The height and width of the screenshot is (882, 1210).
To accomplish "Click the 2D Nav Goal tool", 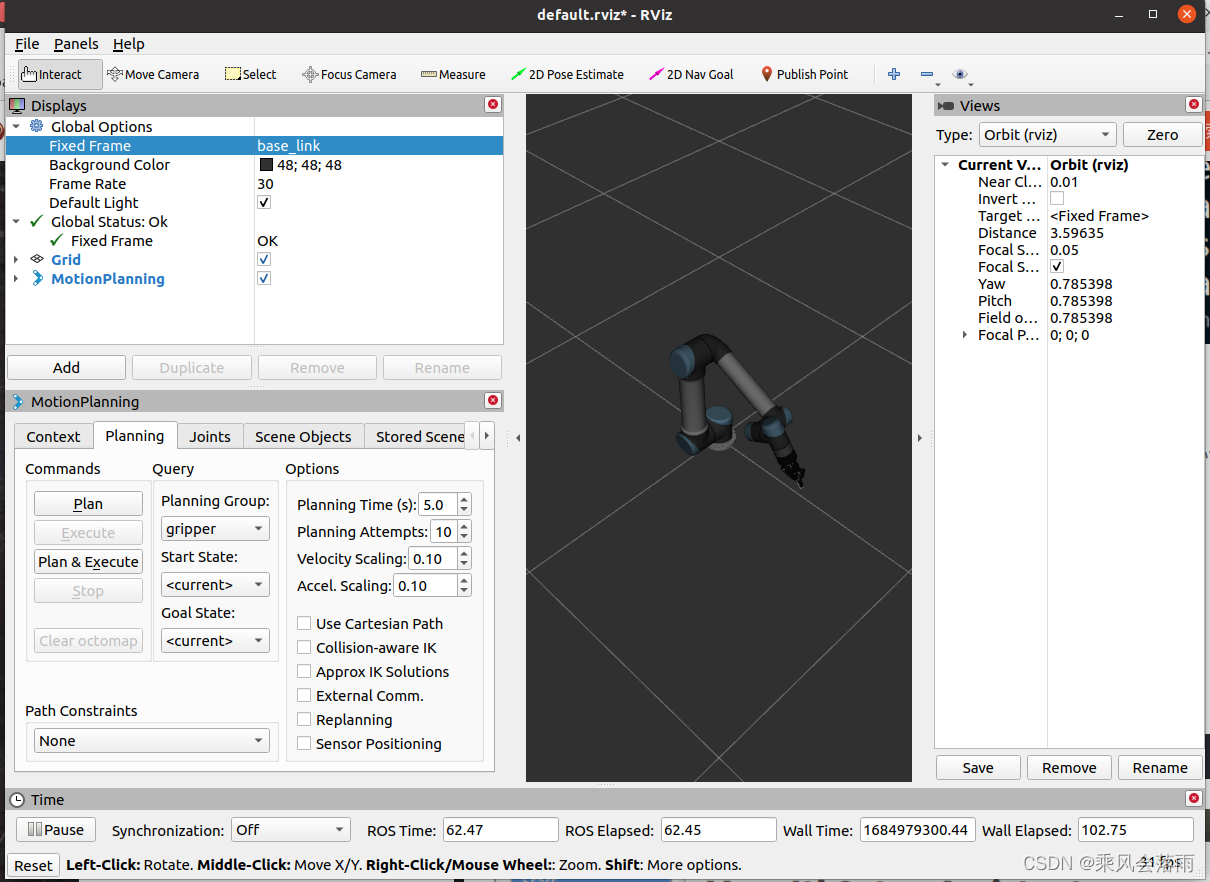I will pyautogui.click(x=690, y=74).
